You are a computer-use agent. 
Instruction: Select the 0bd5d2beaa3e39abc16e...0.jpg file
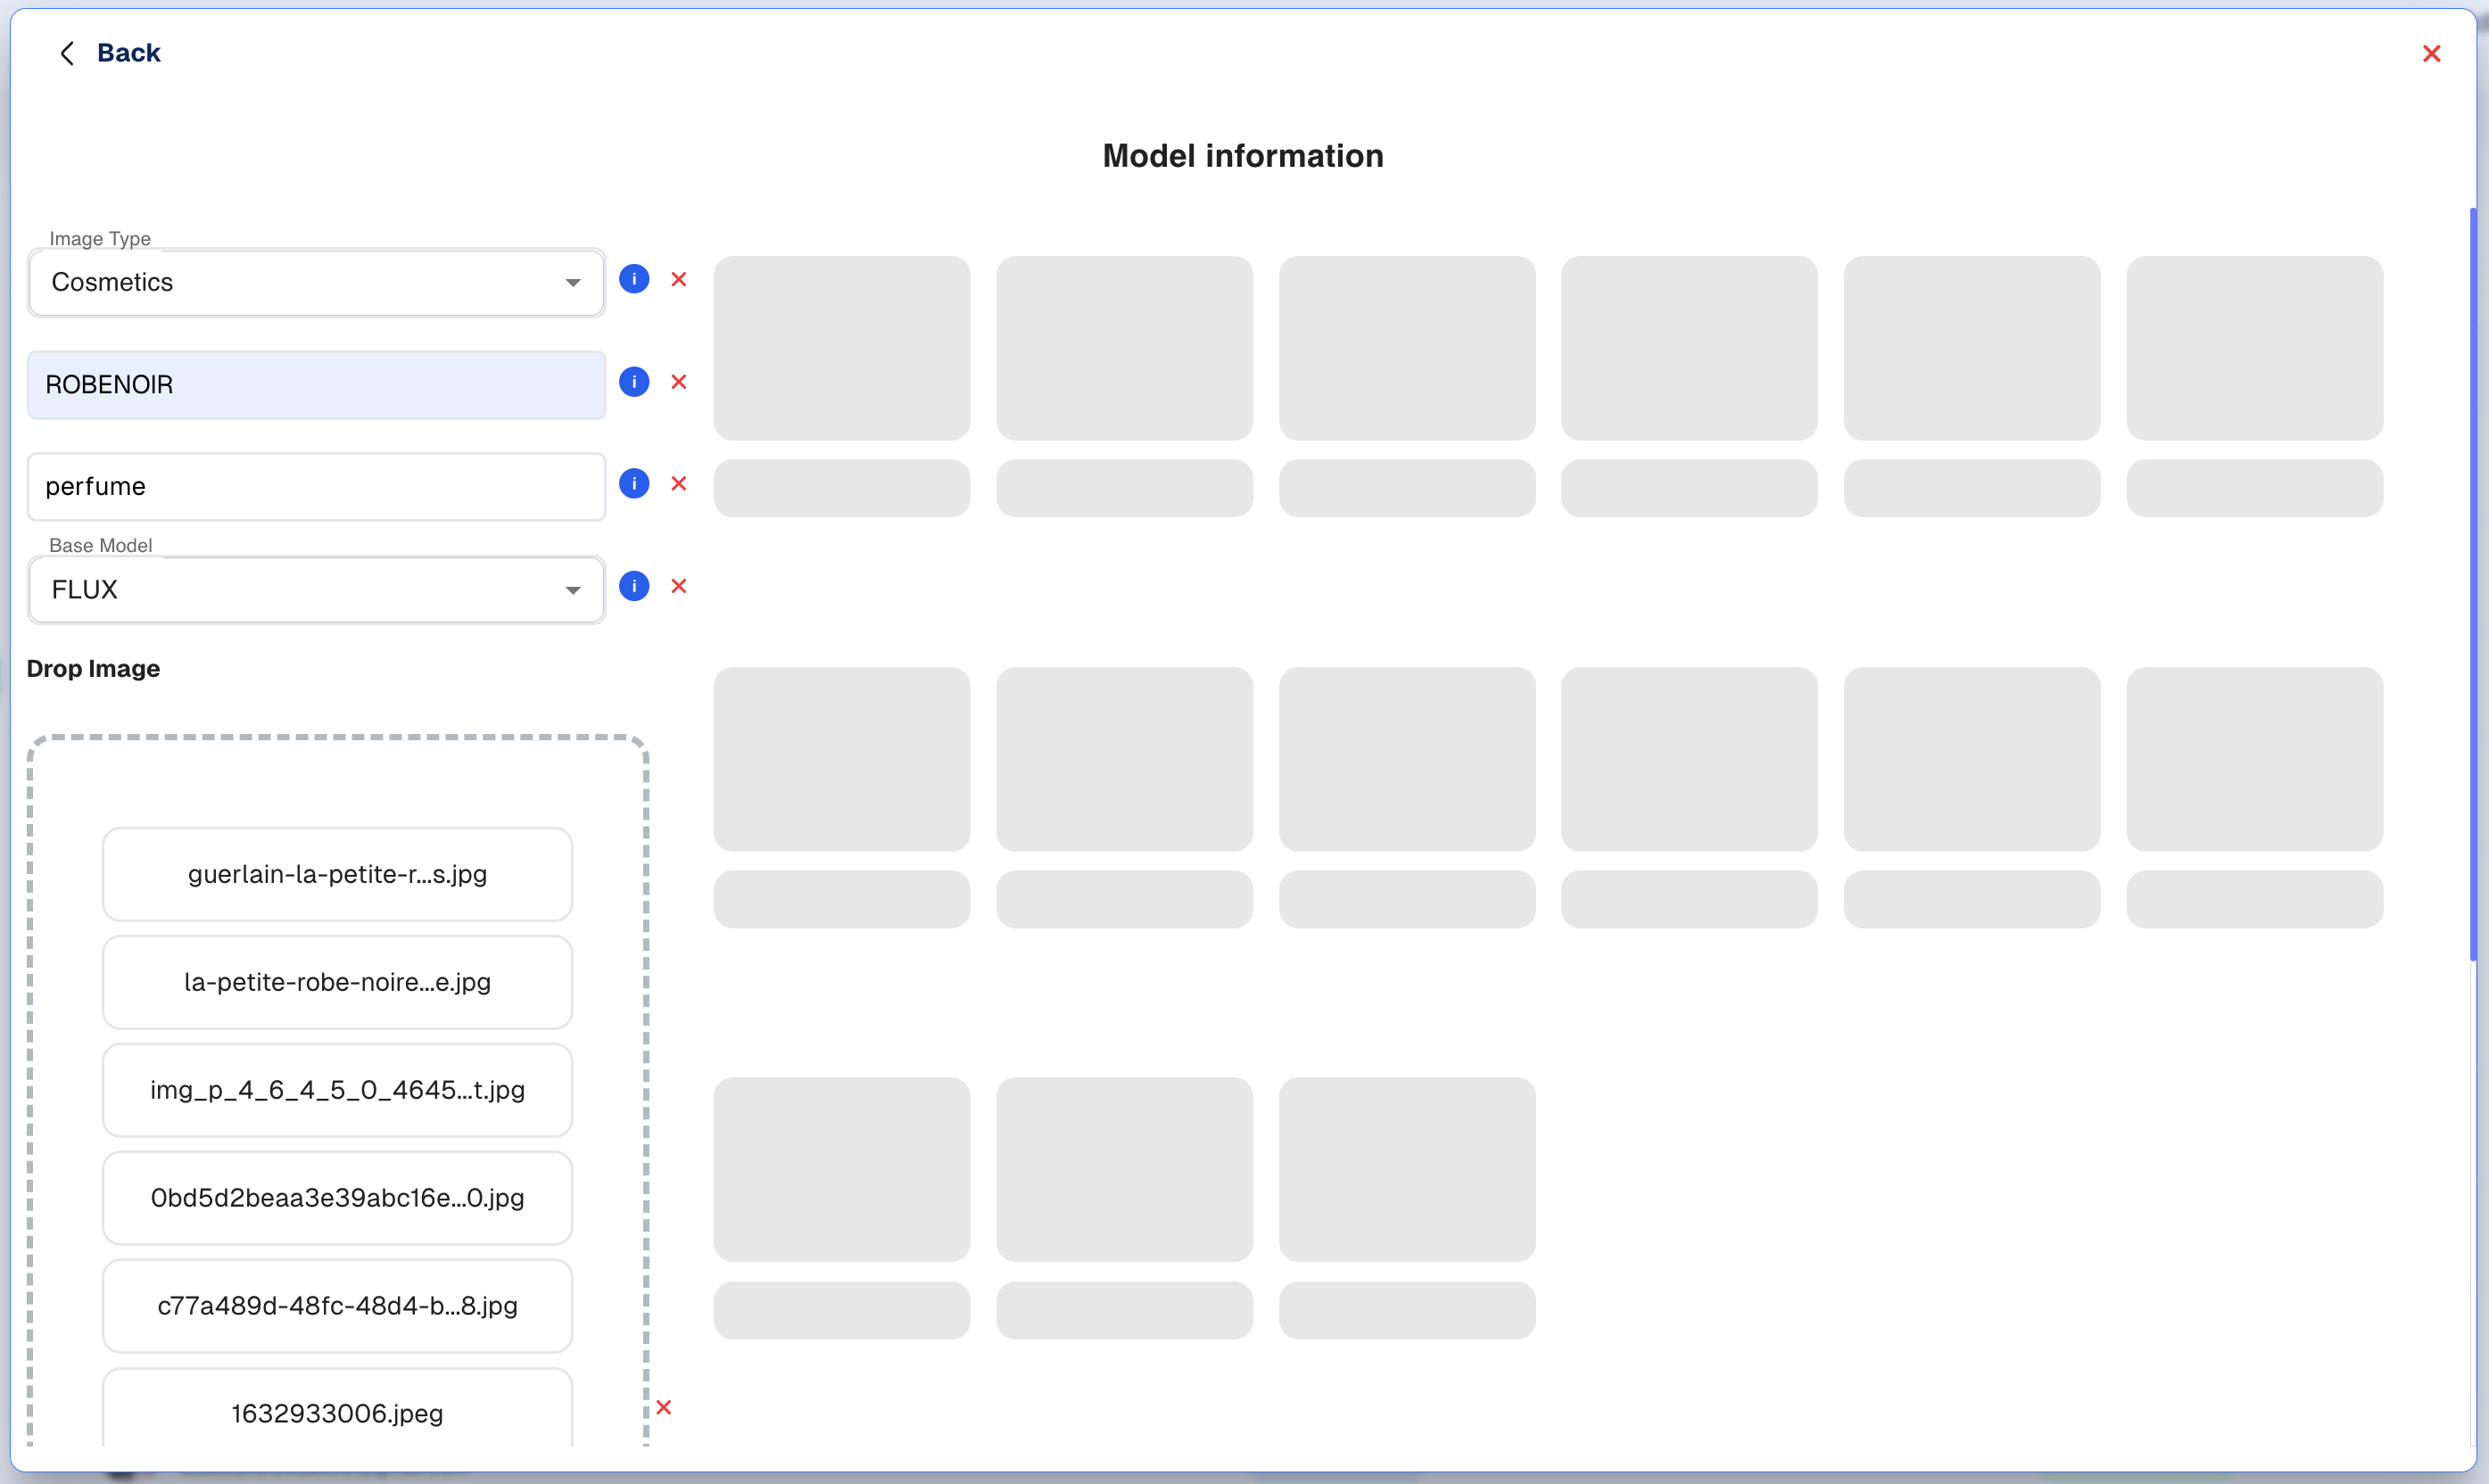click(337, 1199)
